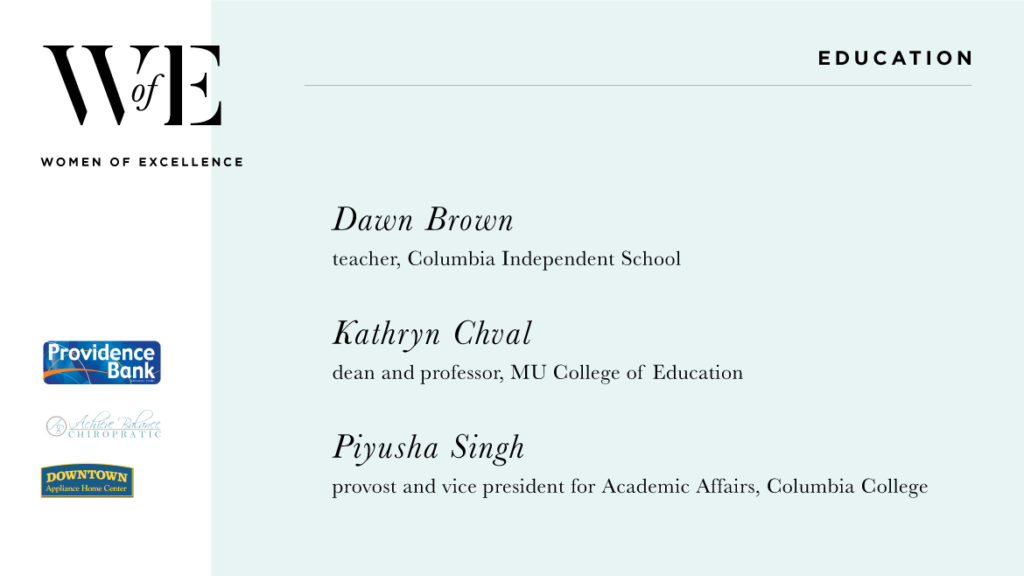
Task: Click the Downtown Appliance Home Center logo
Action: coord(87,481)
